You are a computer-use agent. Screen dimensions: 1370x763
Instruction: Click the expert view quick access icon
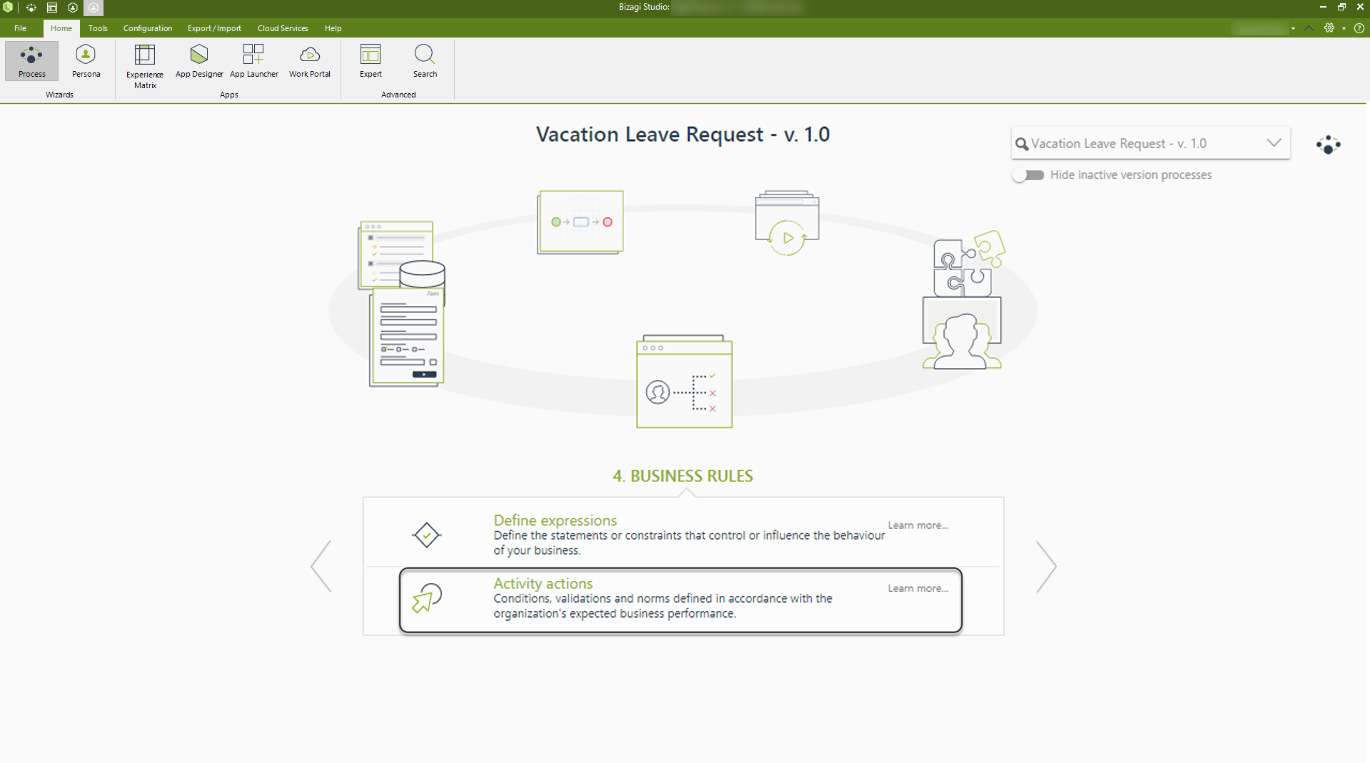click(x=52, y=7)
